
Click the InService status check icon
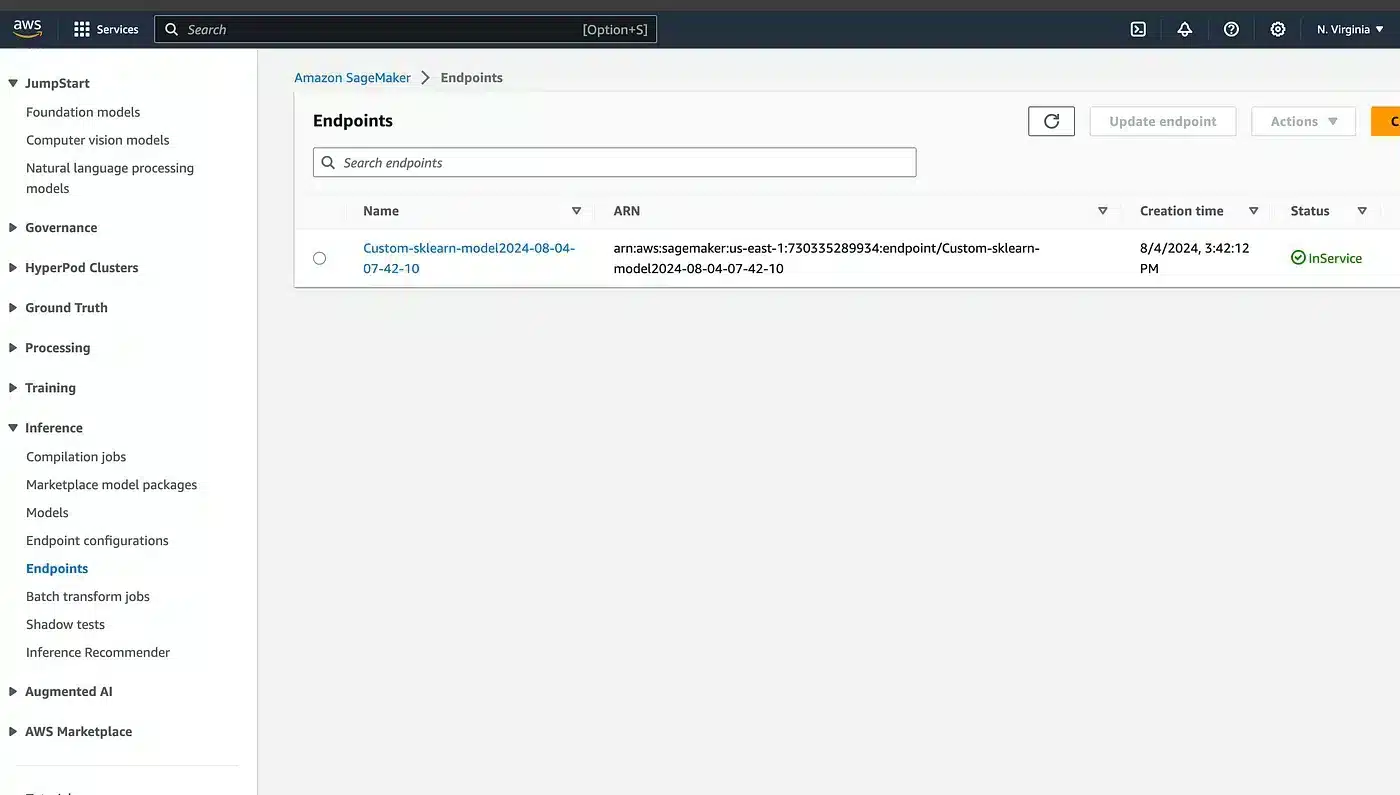(x=1298, y=258)
